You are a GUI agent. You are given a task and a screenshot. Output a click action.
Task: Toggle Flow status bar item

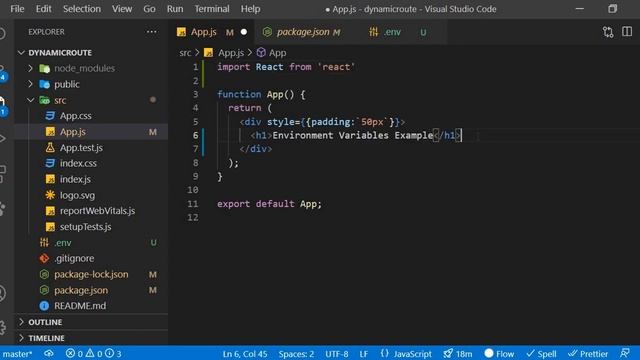[499, 353]
